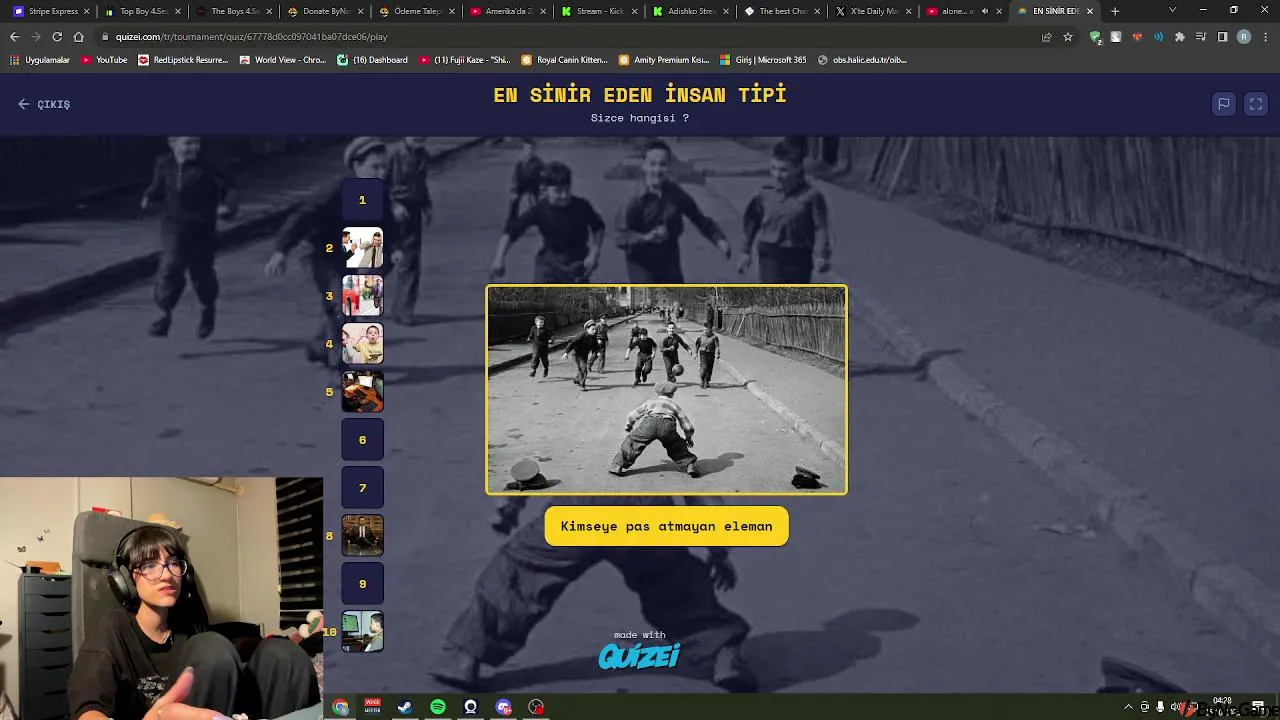This screenshot has width=1280, height=720.
Task: Open the browser extensions puzzle icon
Action: [1180, 37]
